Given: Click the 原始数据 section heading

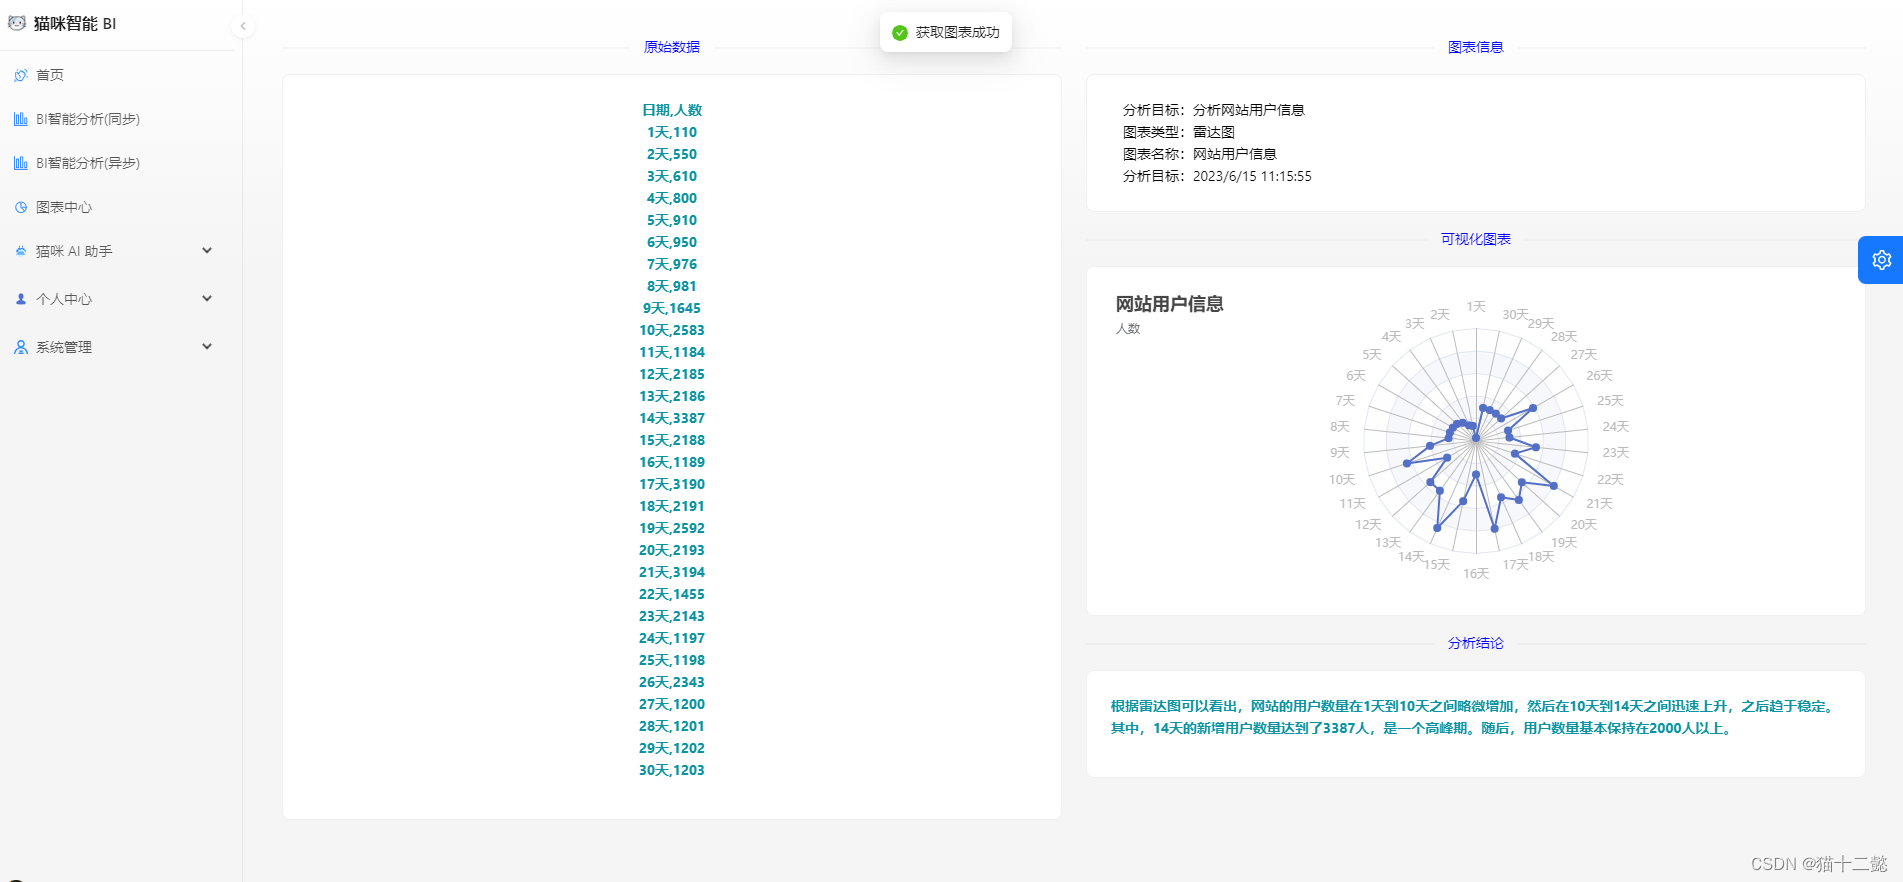Looking at the screenshot, I should coord(672,47).
